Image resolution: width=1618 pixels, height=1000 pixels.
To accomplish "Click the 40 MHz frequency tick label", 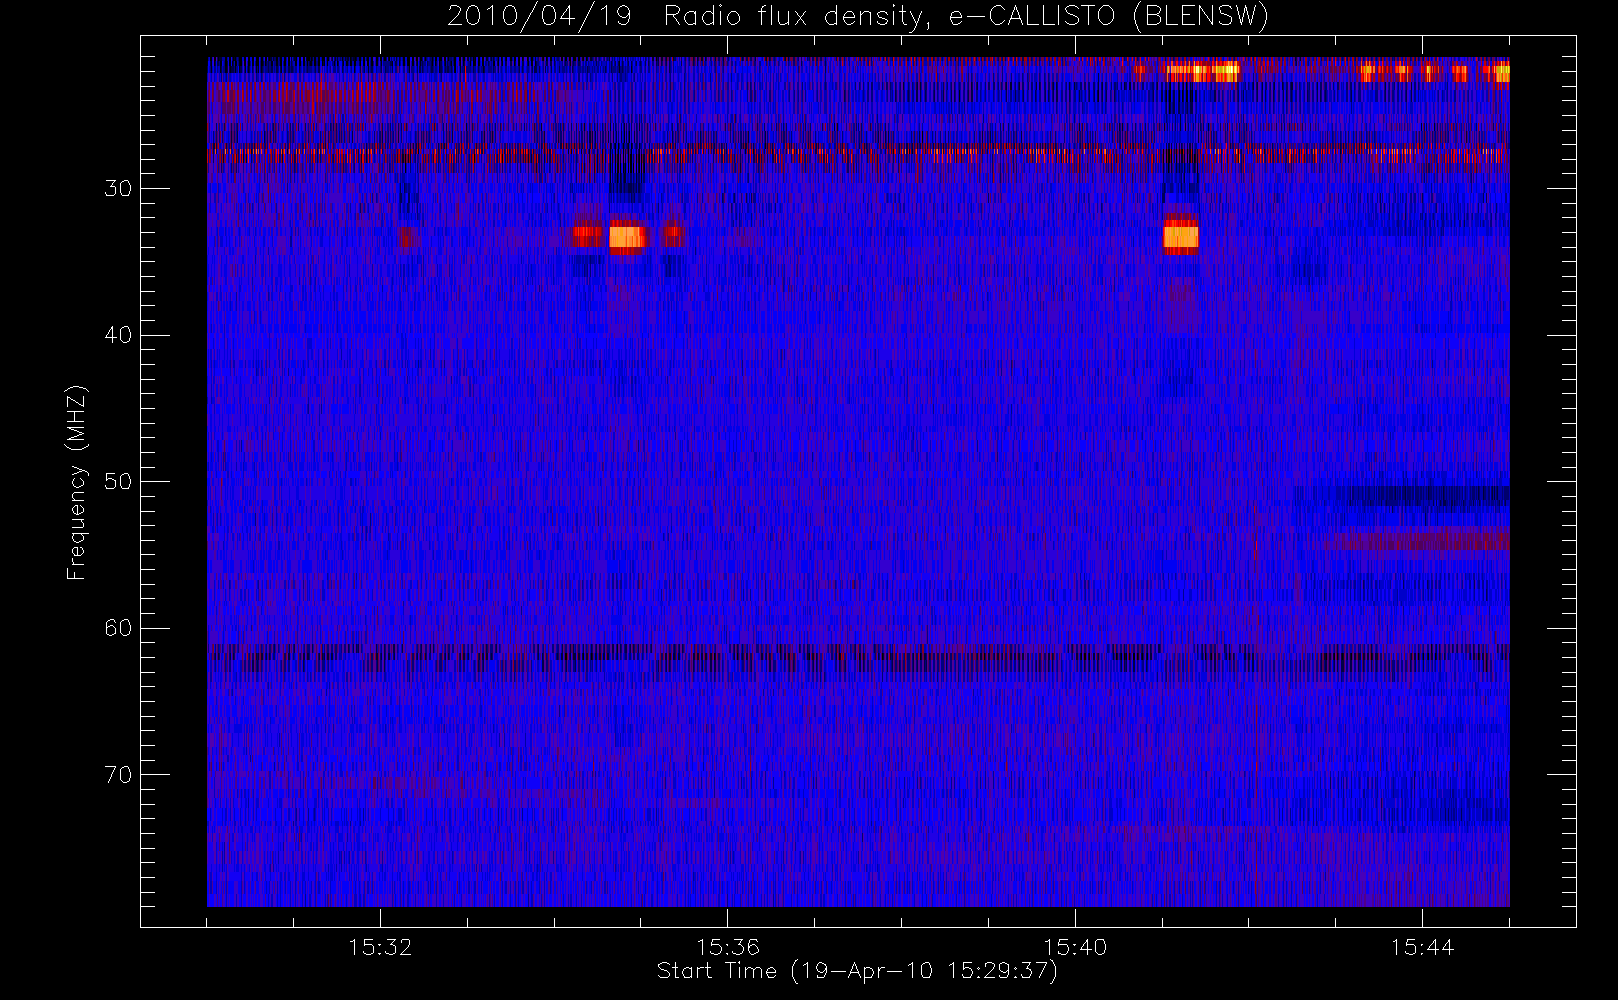I will 118,335.
